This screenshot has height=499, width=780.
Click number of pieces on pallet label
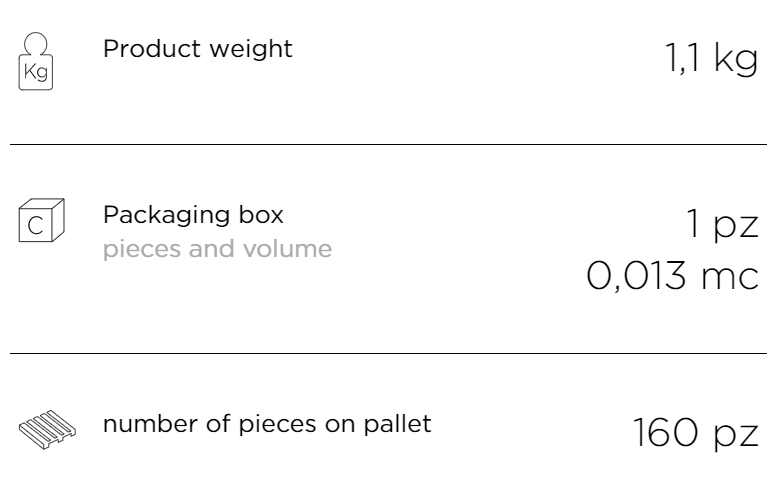pyautogui.click(x=267, y=424)
